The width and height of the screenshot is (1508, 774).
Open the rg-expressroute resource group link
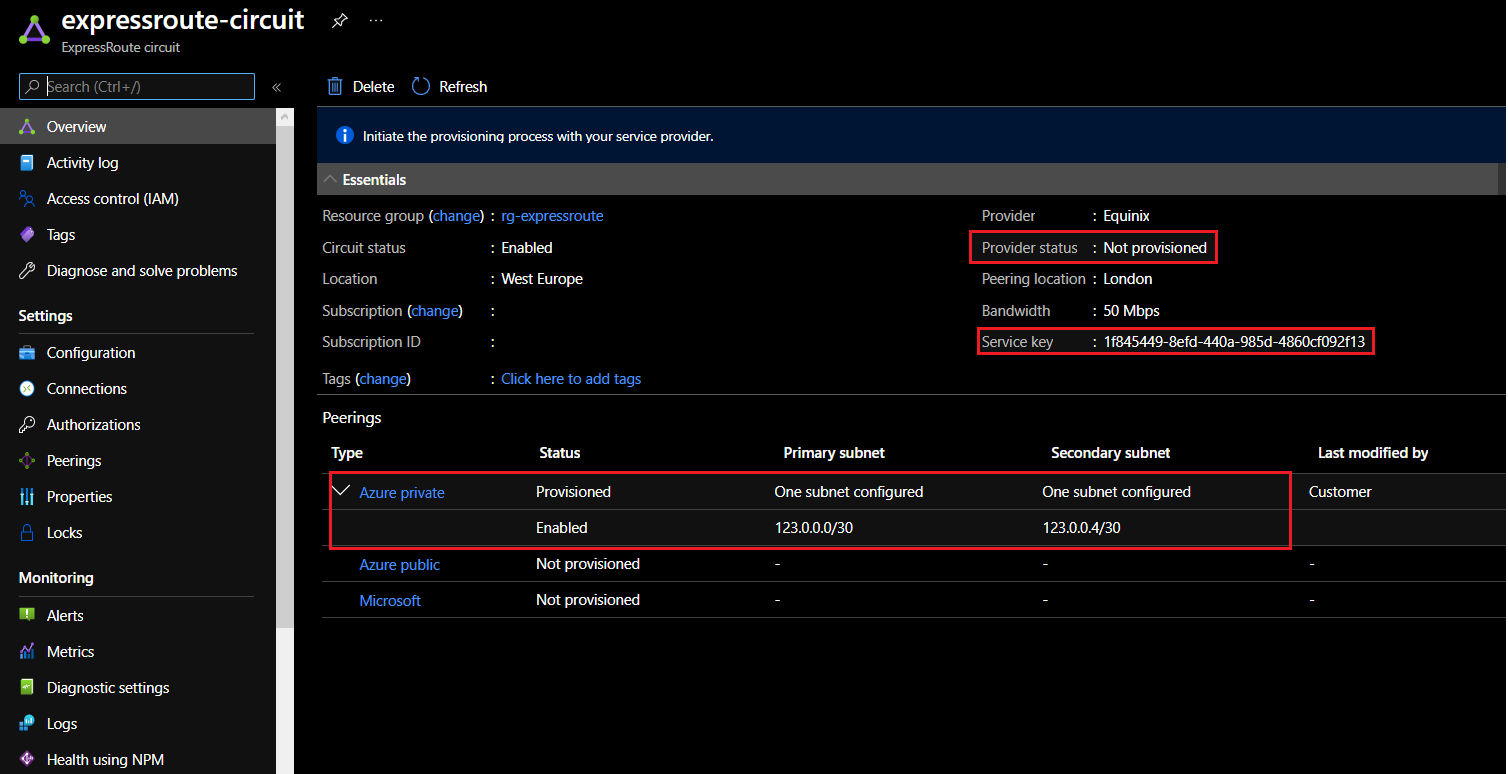pyautogui.click(x=552, y=216)
